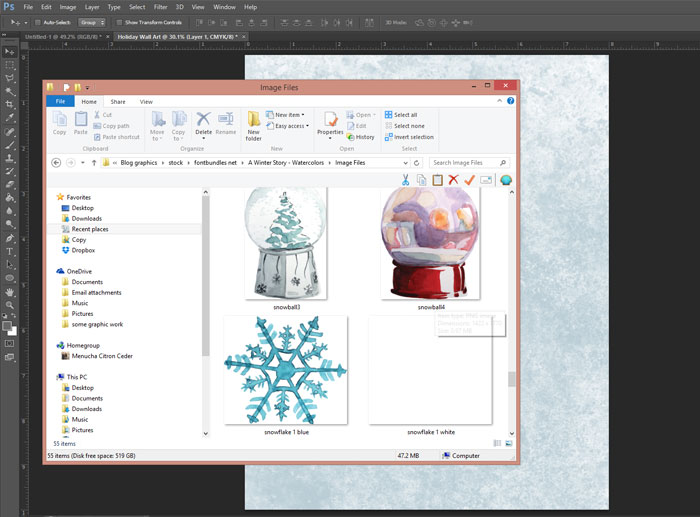Image resolution: width=700 pixels, height=517 pixels.
Task: Select the Crop tool
Action: (9, 105)
